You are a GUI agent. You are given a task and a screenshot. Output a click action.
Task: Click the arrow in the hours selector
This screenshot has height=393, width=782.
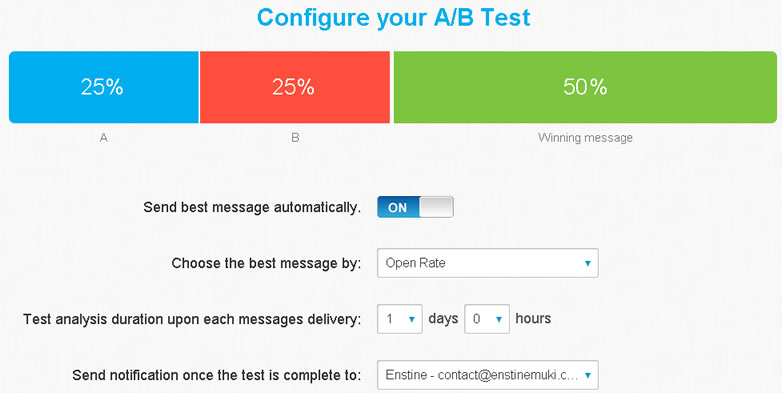pyautogui.click(x=499, y=319)
